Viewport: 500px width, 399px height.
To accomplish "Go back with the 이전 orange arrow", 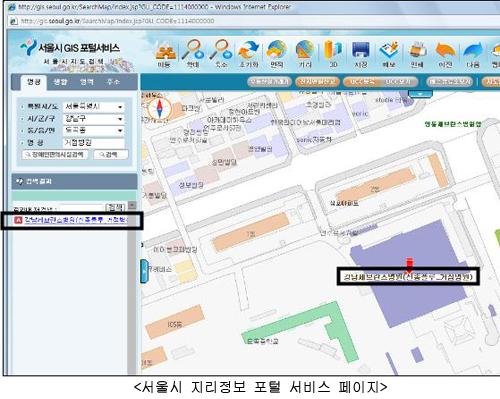I will coord(445,53).
